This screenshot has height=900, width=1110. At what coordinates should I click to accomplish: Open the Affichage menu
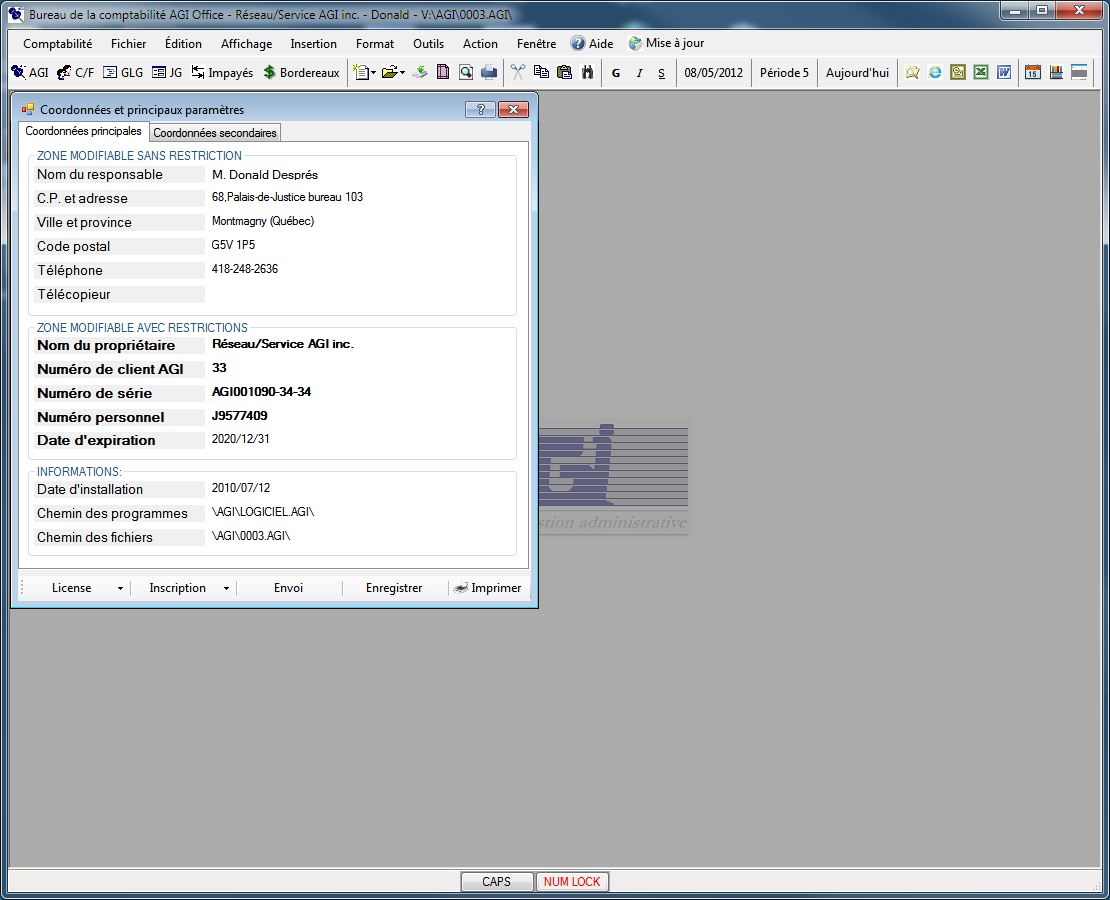(x=246, y=44)
